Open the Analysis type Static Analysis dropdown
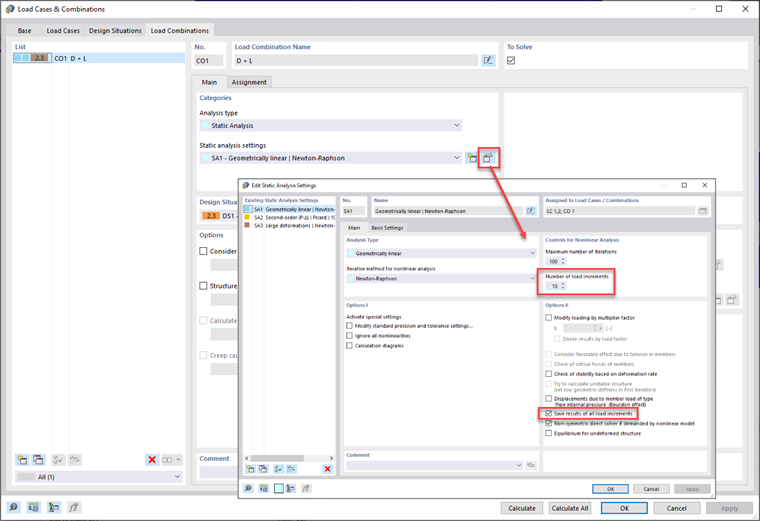Image resolution: width=760 pixels, height=521 pixels. pos(331,126)
